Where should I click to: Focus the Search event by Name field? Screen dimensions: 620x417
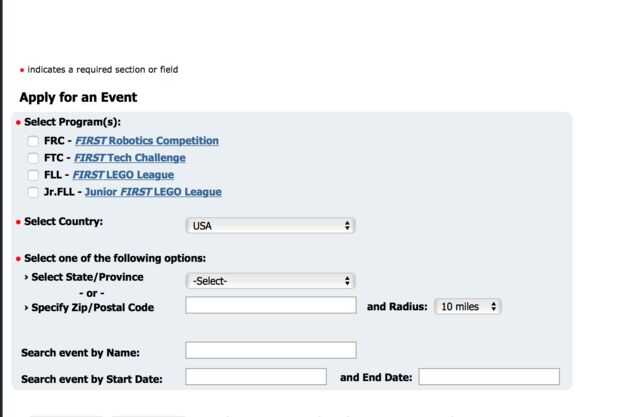pos(270,351)
